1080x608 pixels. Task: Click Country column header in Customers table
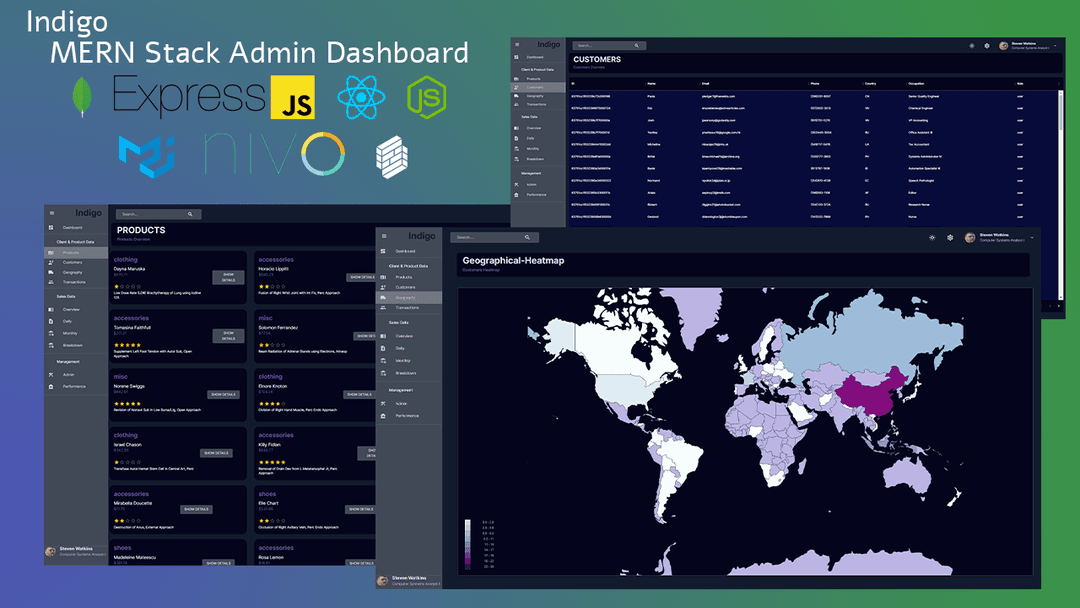click(871, 83)
